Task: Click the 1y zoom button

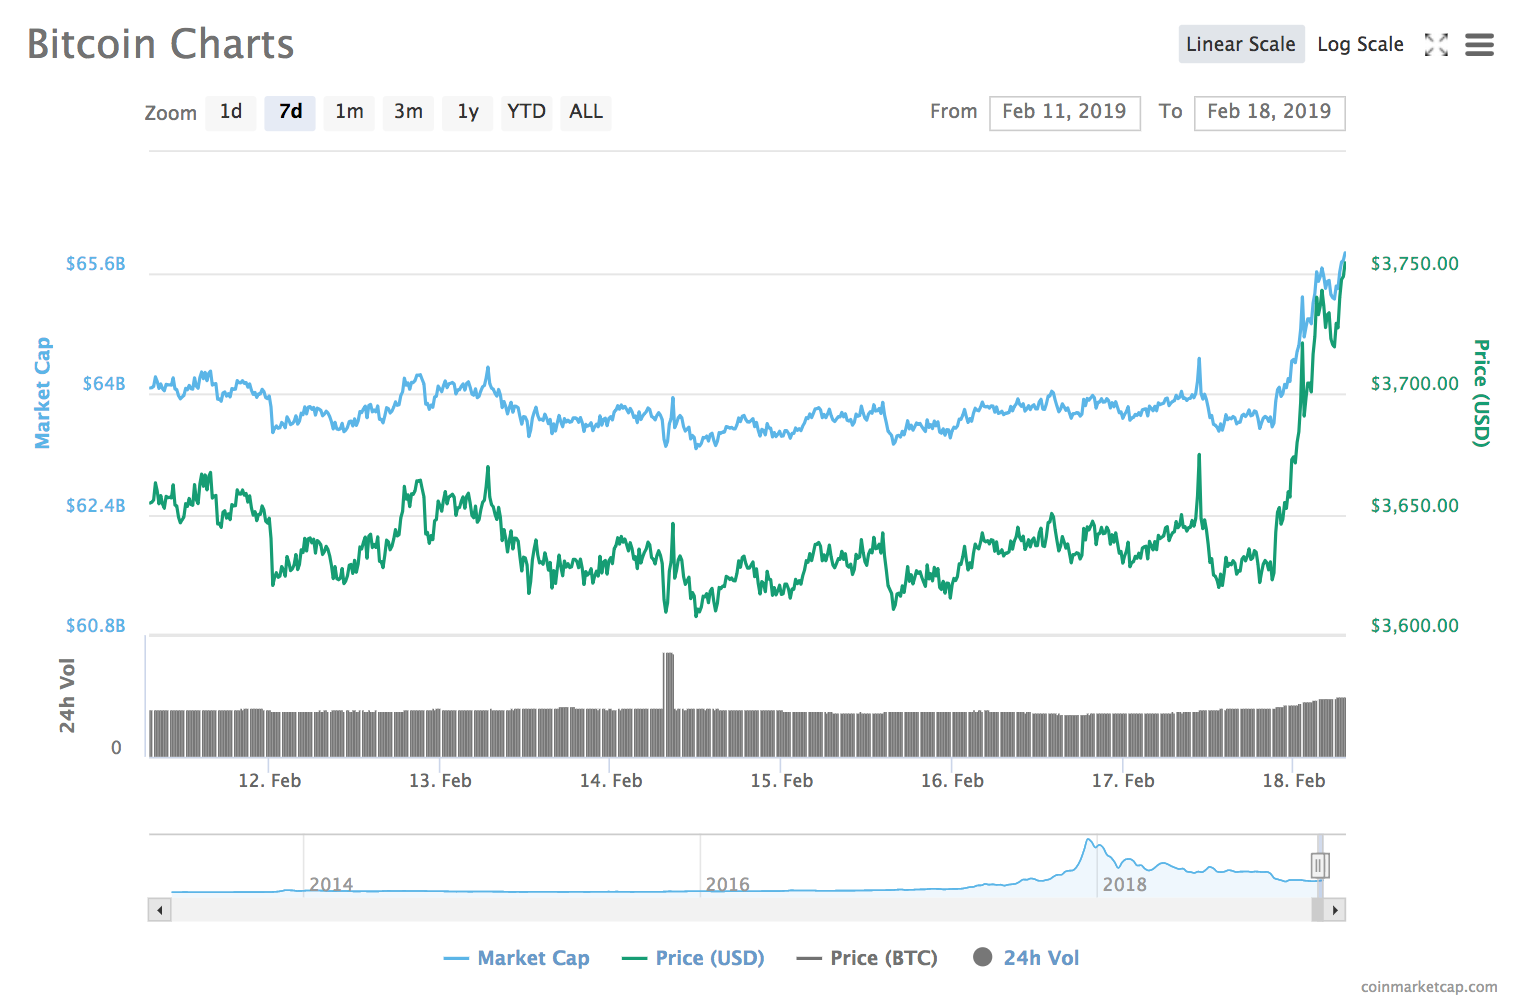Action: pyautogui.click(x=467, y=112)
